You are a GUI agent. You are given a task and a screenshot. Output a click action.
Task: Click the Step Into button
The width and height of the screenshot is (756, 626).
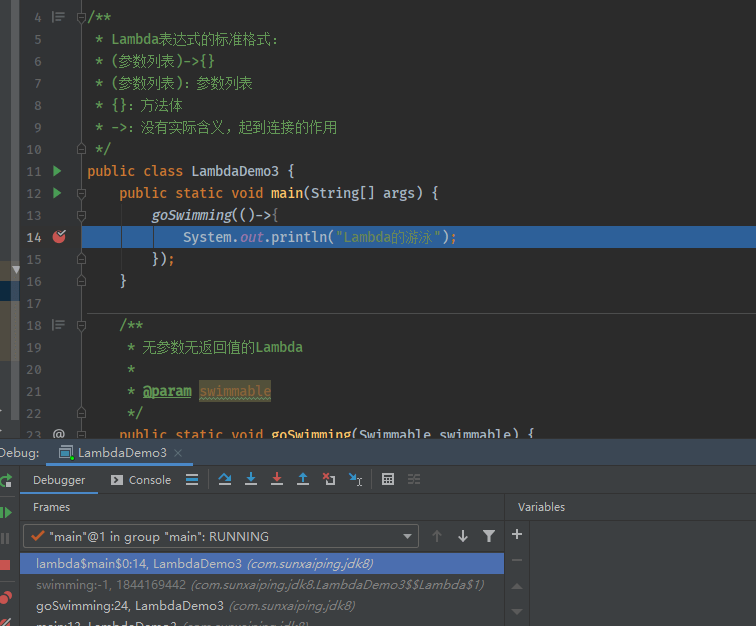tap(251, 479)
